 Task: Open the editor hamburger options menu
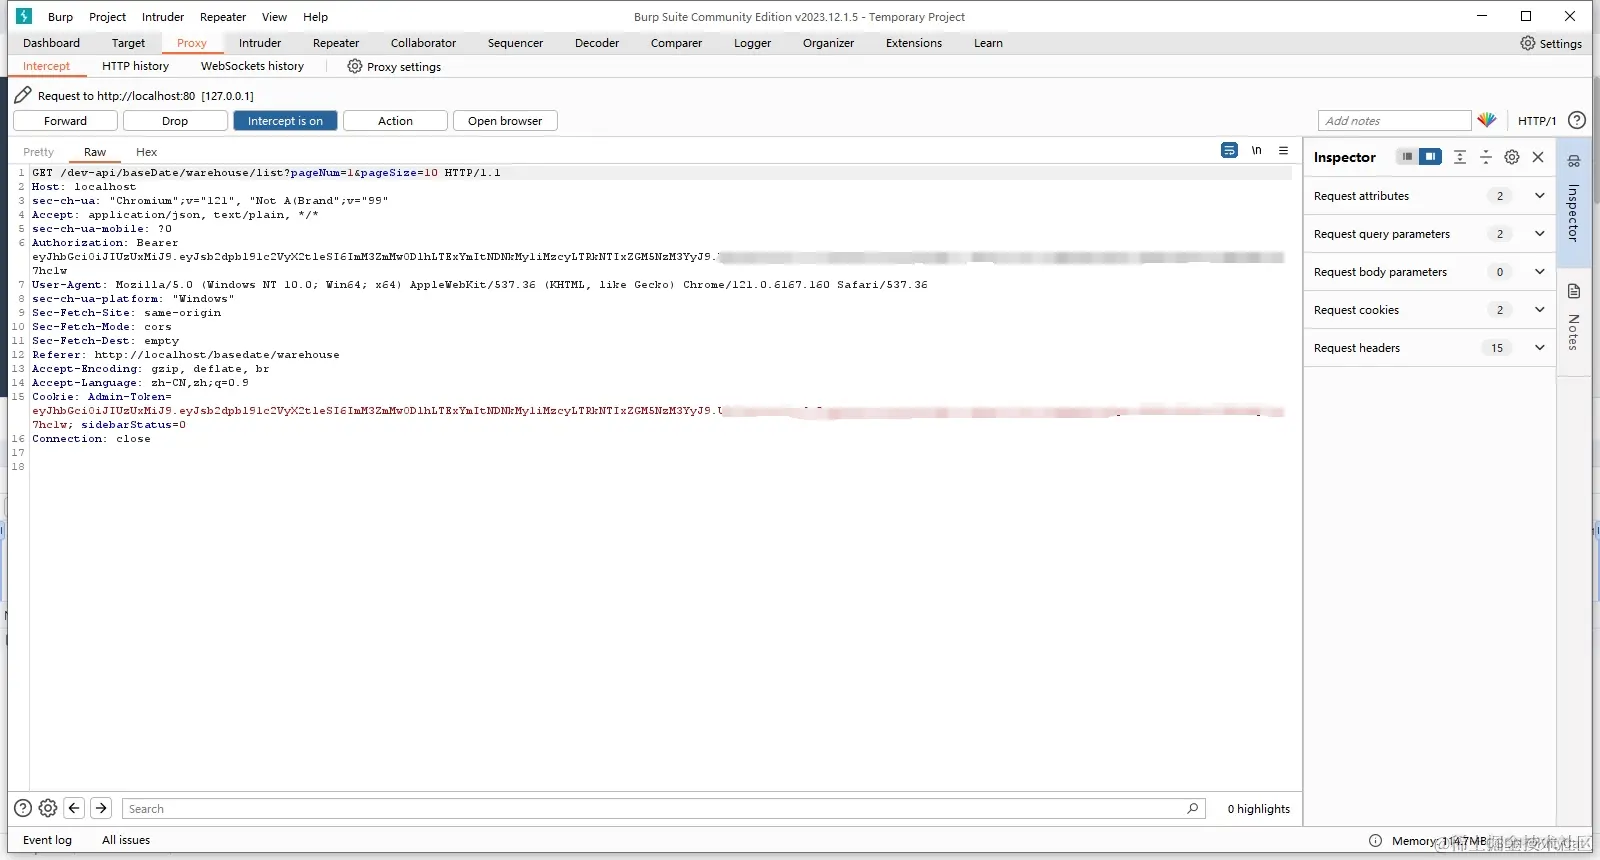1283,150
